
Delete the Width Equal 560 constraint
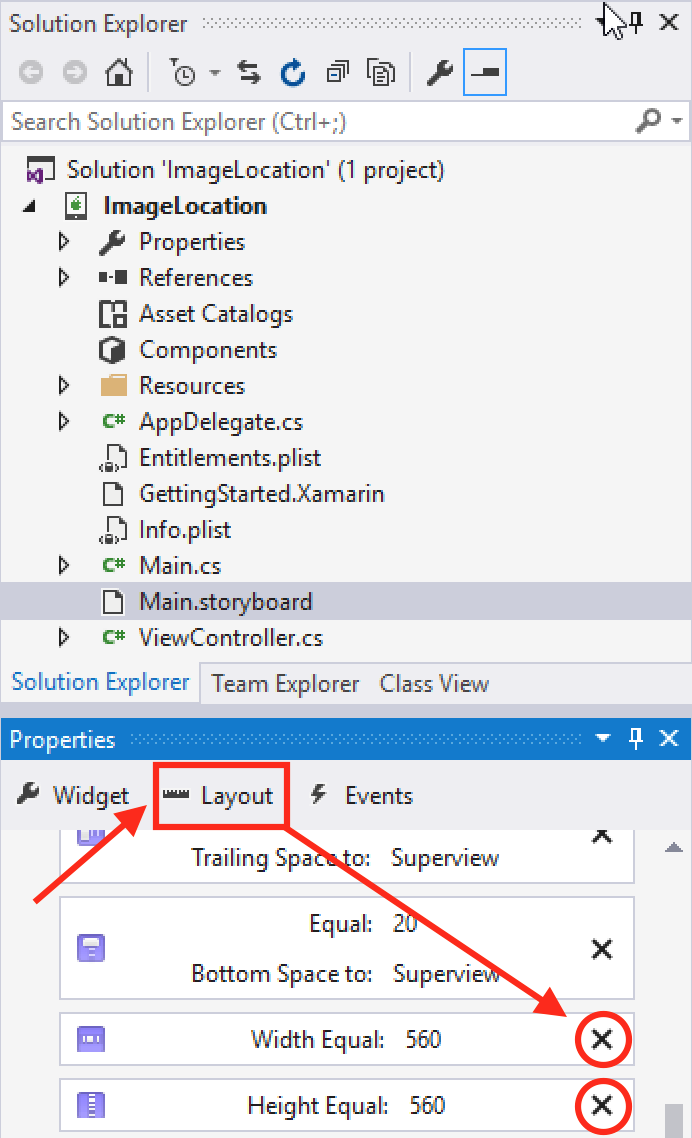coord(602,1039)
